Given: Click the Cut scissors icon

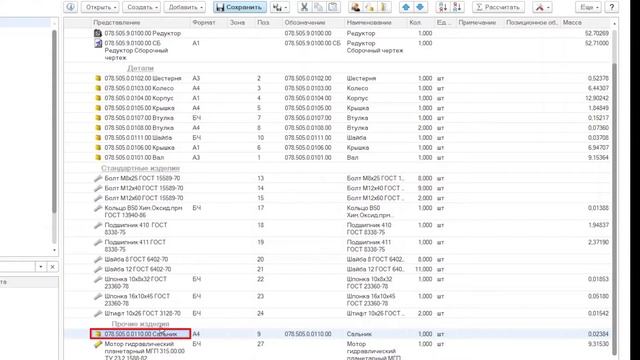Looking at the screenshot, I should [304, 7].
